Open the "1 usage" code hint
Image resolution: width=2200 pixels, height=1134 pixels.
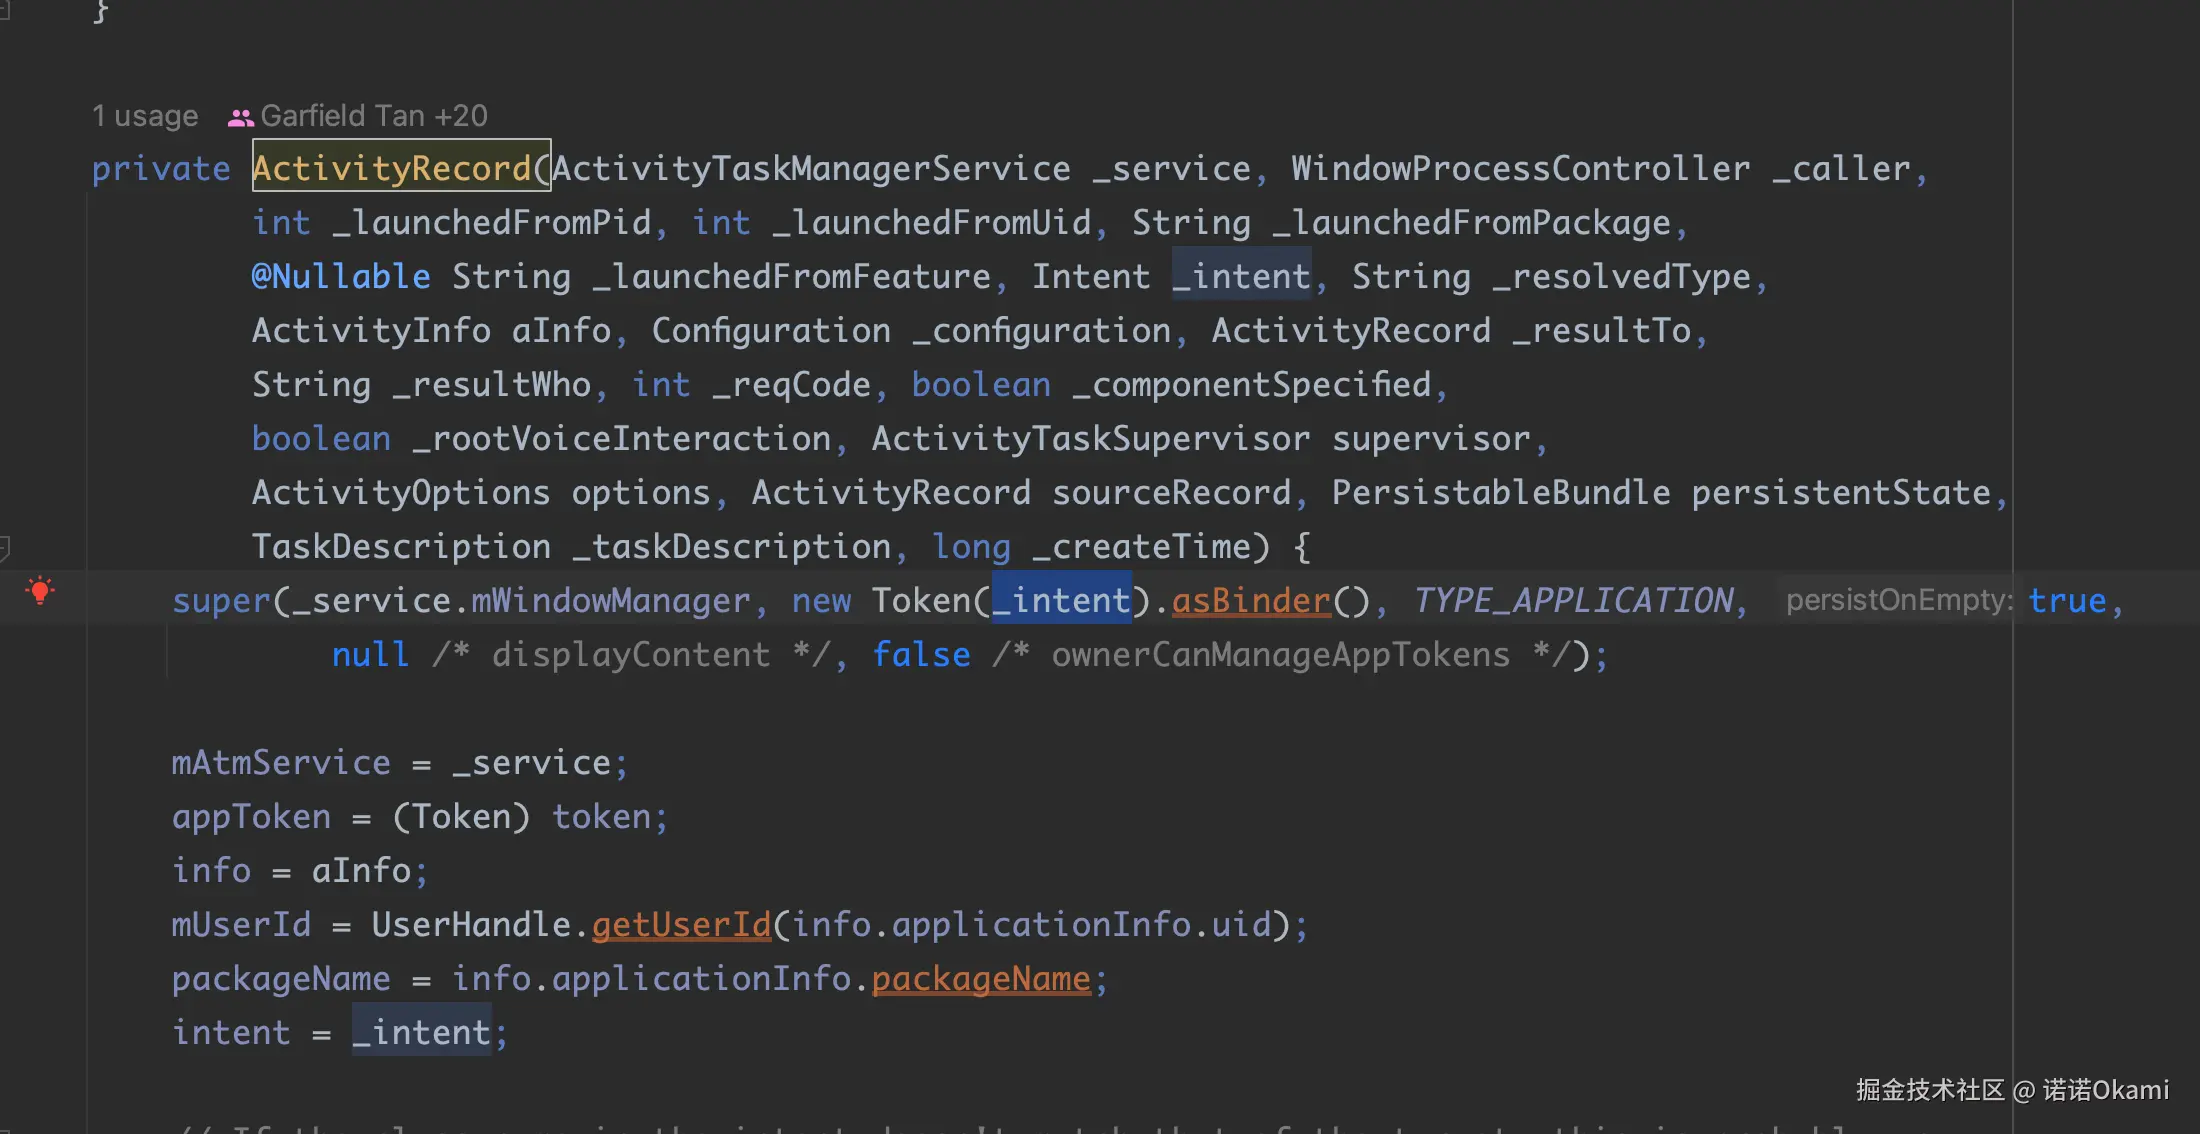click(145, 116)
